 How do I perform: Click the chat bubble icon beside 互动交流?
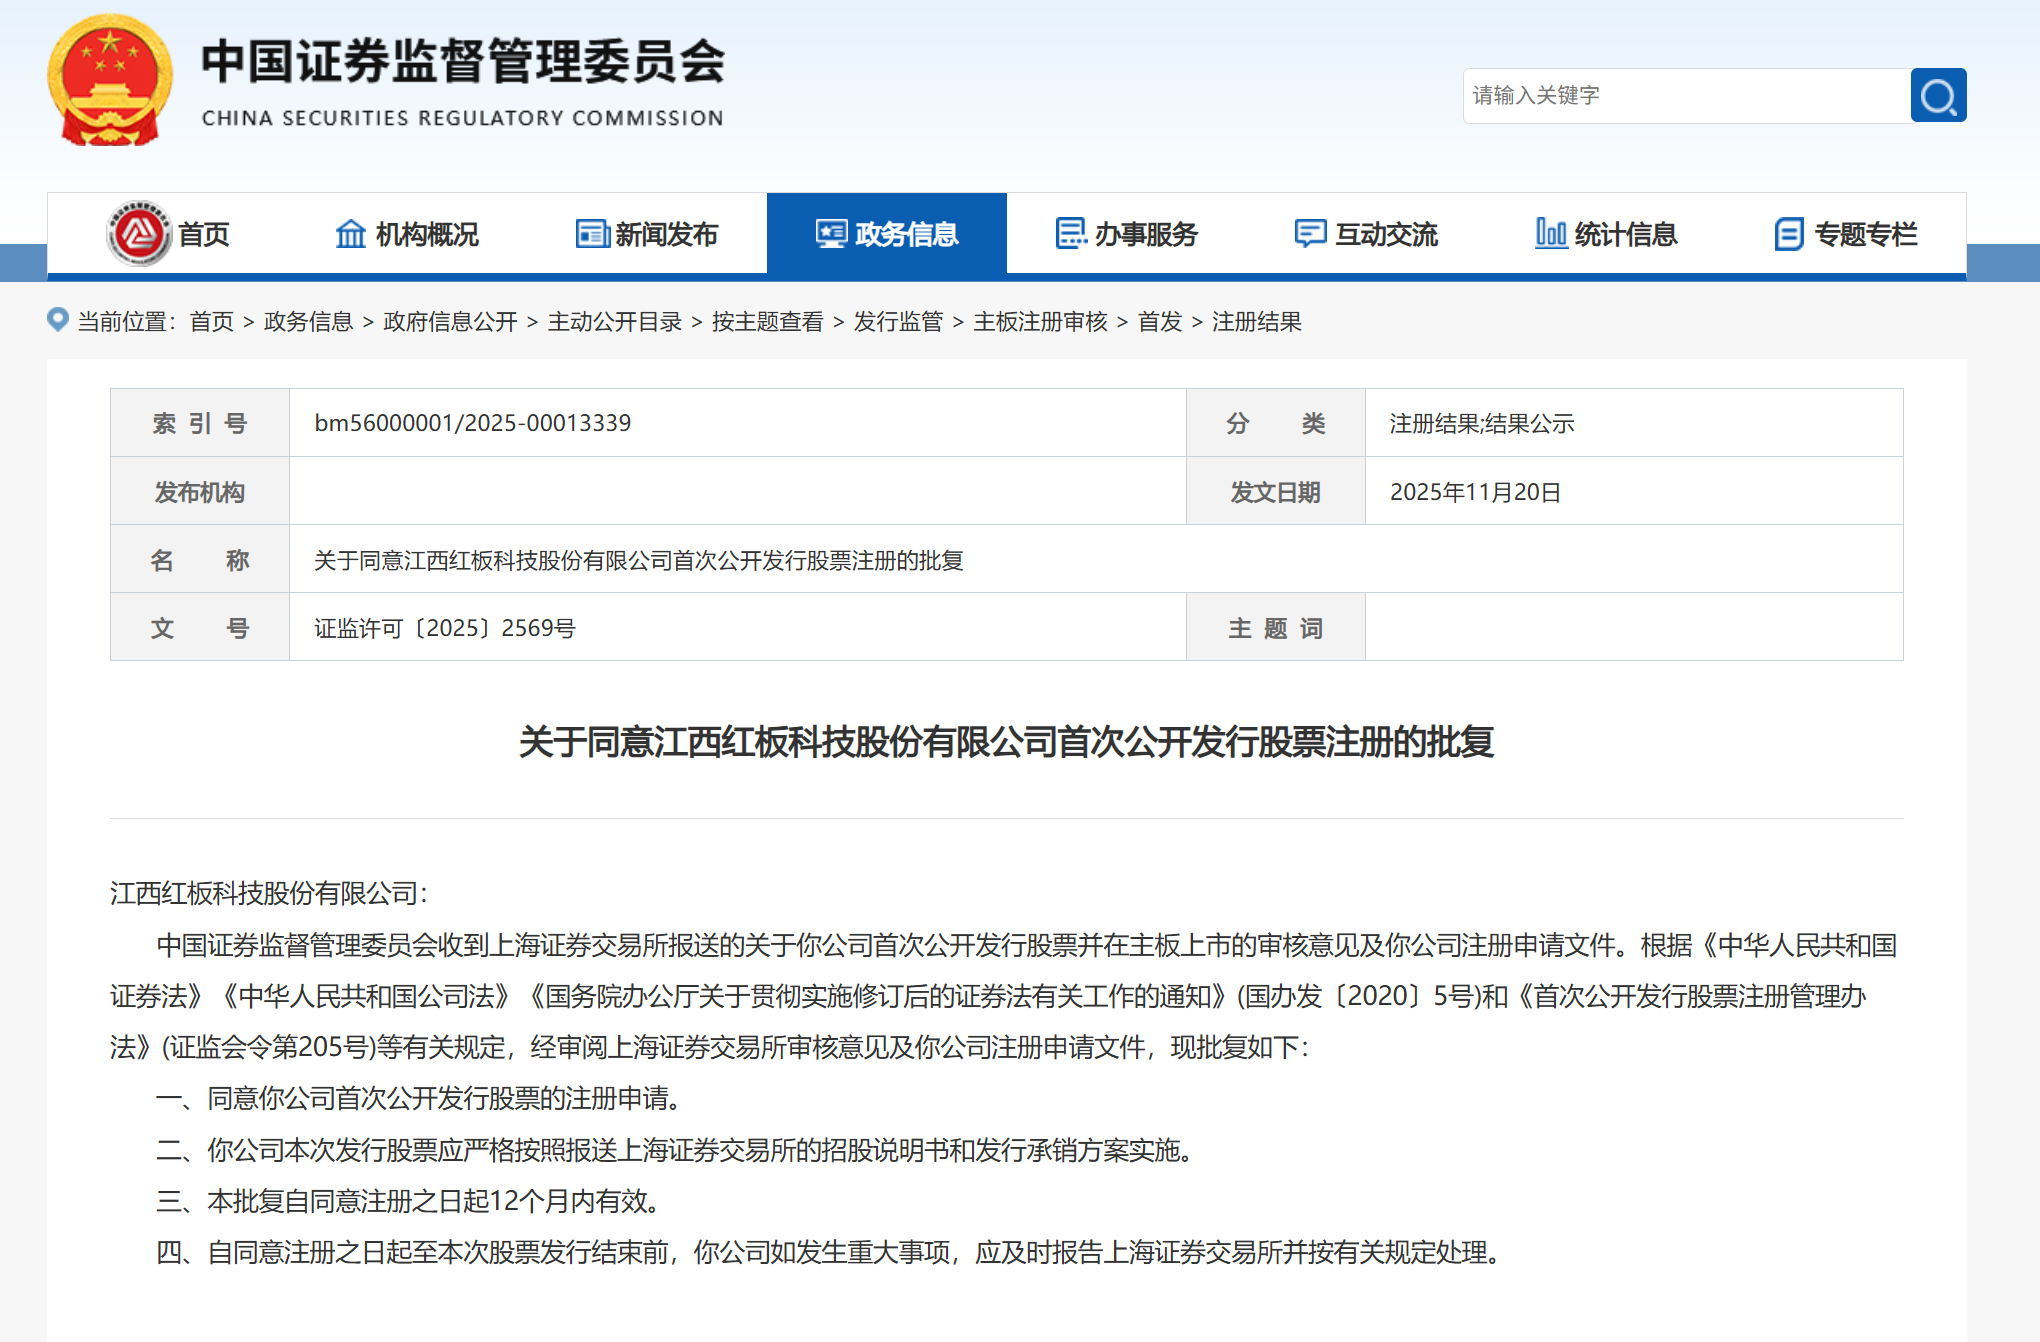(x=1310, y=234)
